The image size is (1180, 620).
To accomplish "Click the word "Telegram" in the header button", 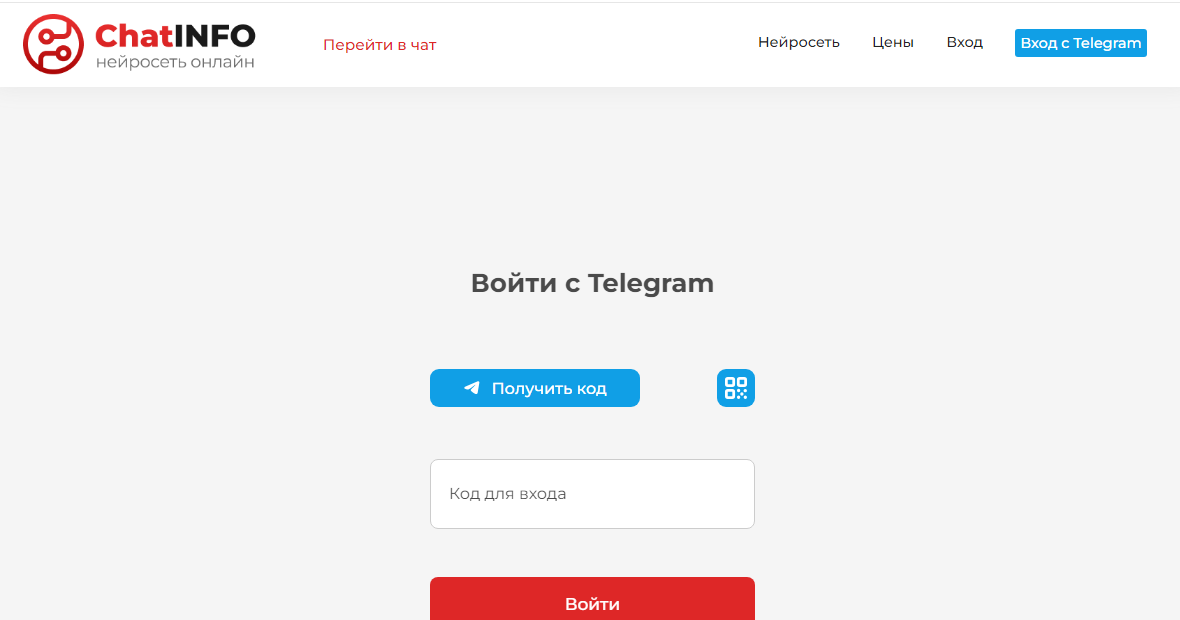I will [1107, 43].
